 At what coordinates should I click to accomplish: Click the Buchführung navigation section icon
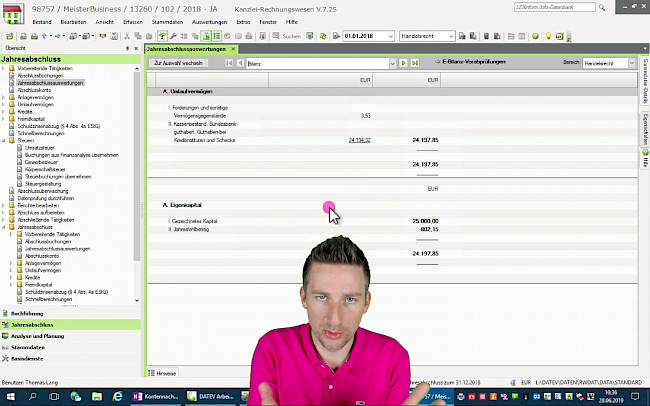6,313
